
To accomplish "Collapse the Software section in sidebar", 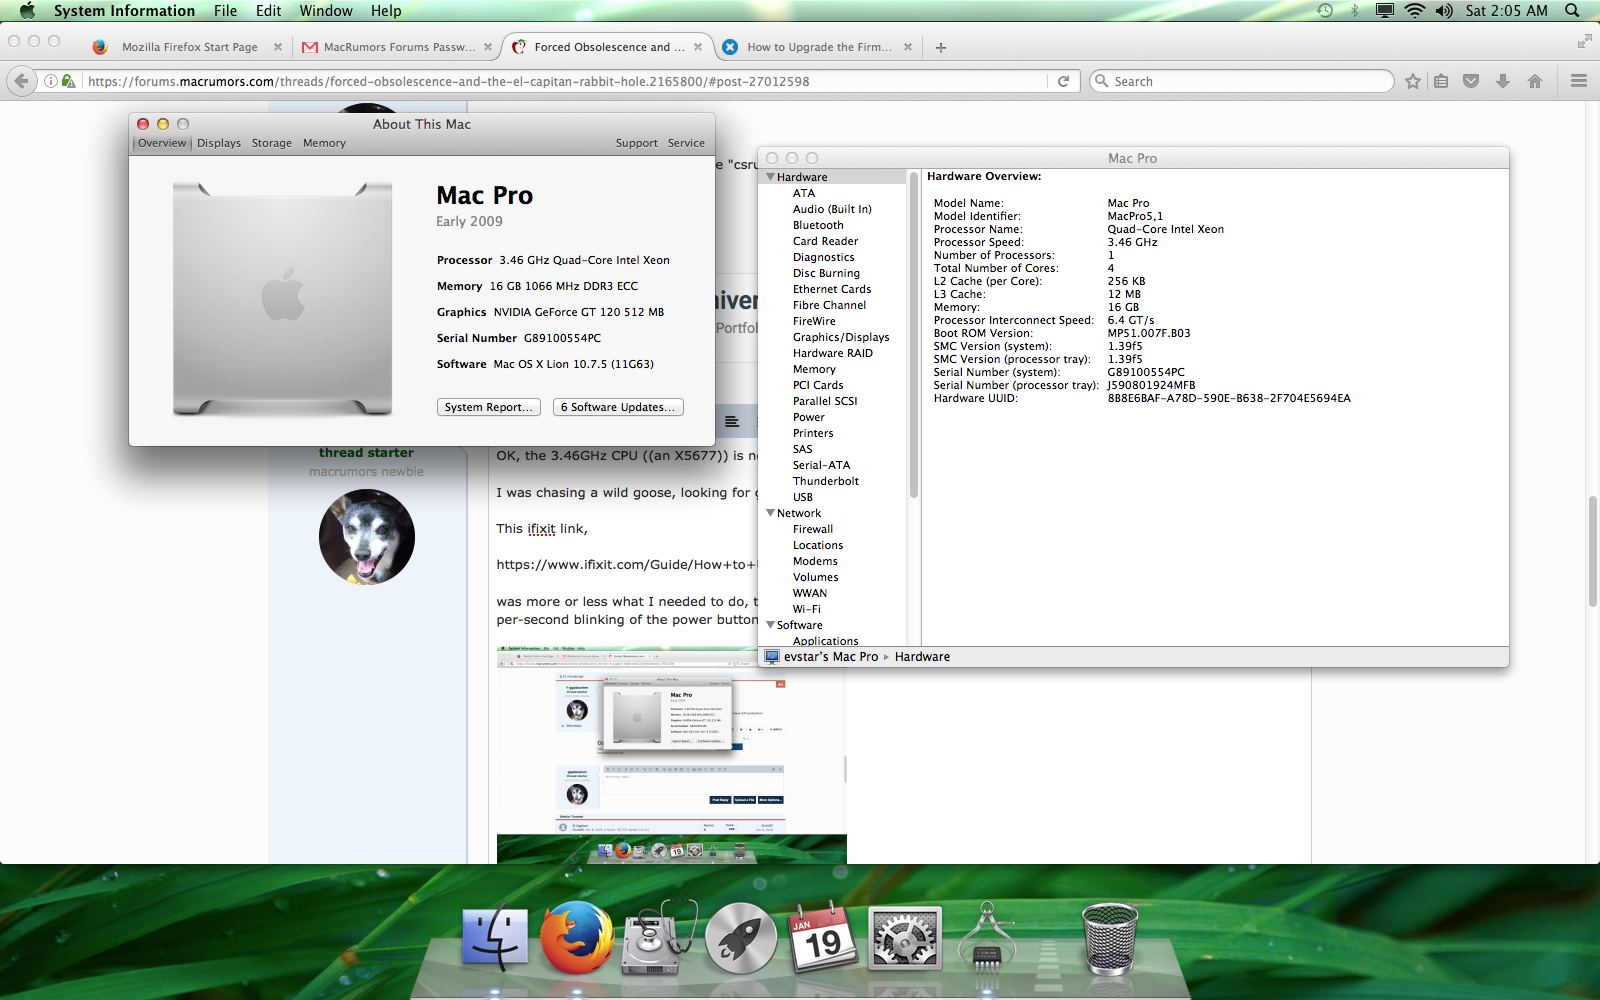I will pos(770,625).
